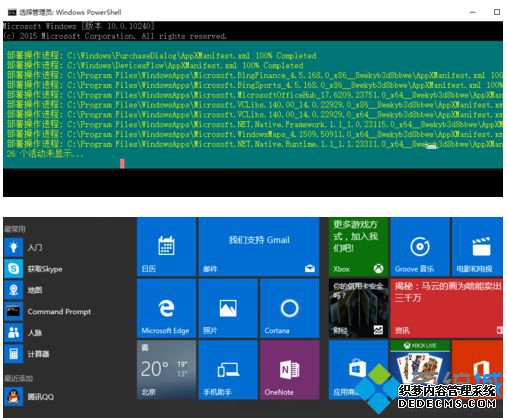Click the 腾讯QQ label text
507x418 pixels.
41,397
